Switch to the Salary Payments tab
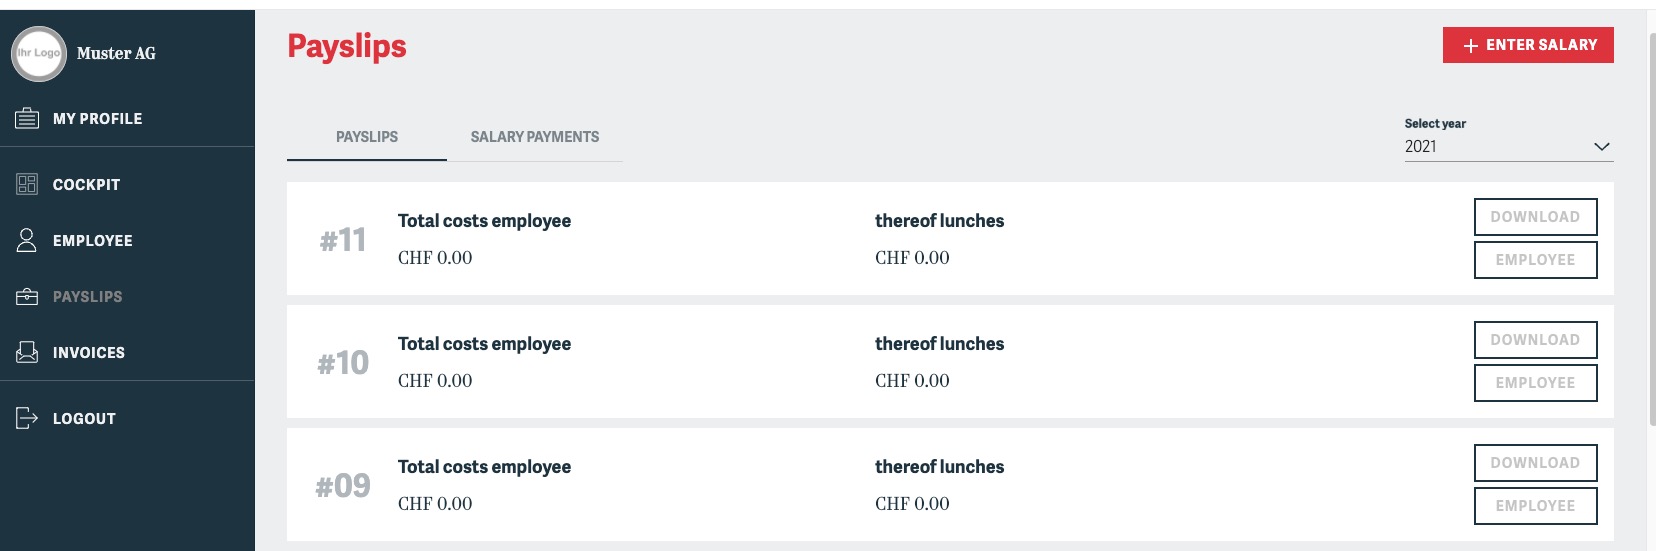 pos(534,137)
